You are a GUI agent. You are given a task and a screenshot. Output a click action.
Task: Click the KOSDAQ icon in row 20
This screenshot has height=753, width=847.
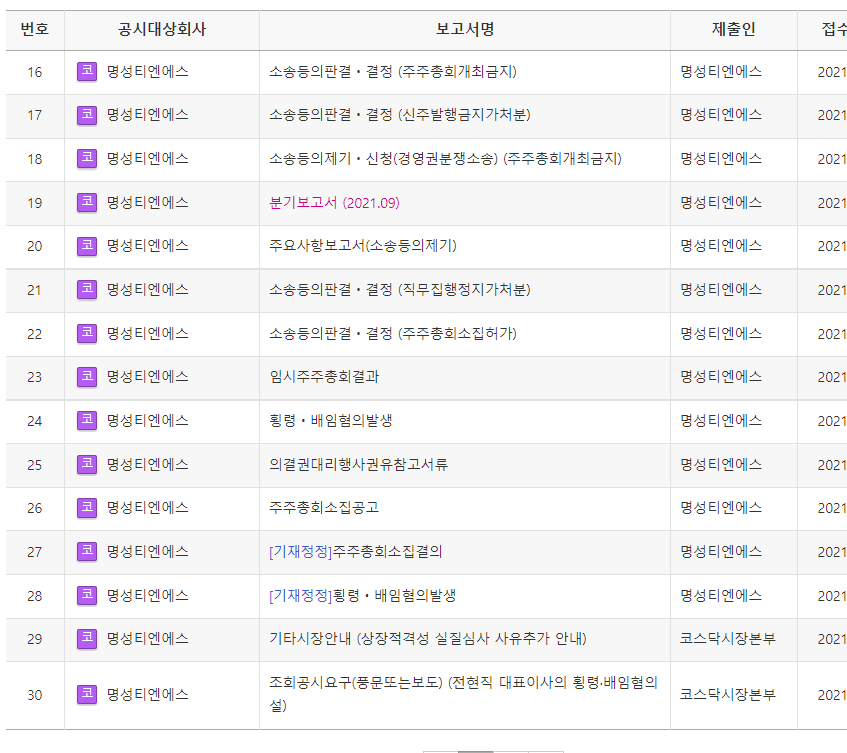(86, 246)
